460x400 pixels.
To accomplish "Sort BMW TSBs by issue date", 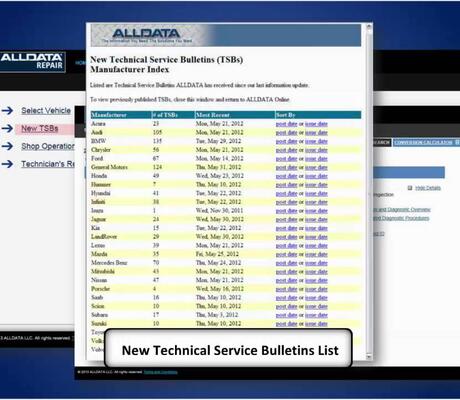I will (x=316, y=141).
